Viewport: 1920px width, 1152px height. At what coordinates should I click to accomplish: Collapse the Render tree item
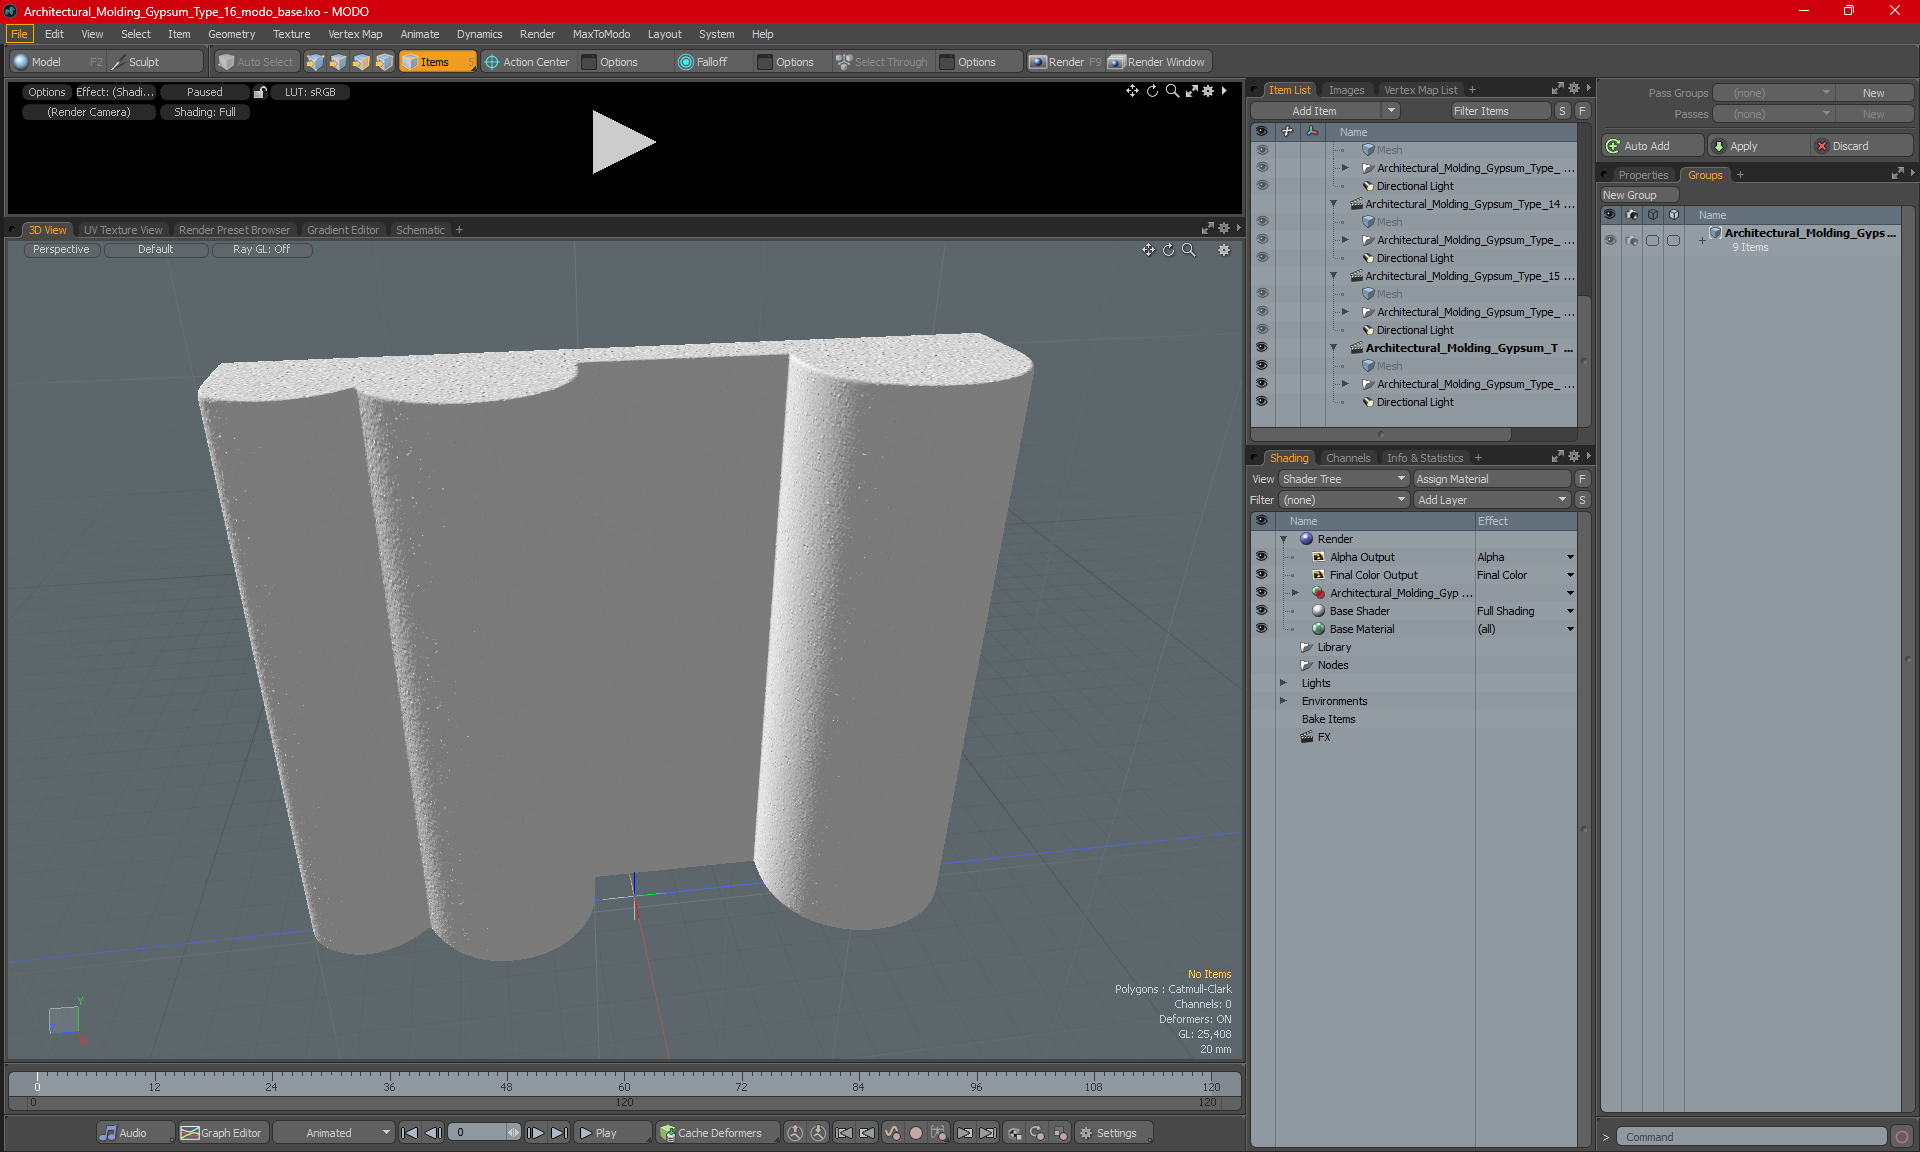[1283, 539]
